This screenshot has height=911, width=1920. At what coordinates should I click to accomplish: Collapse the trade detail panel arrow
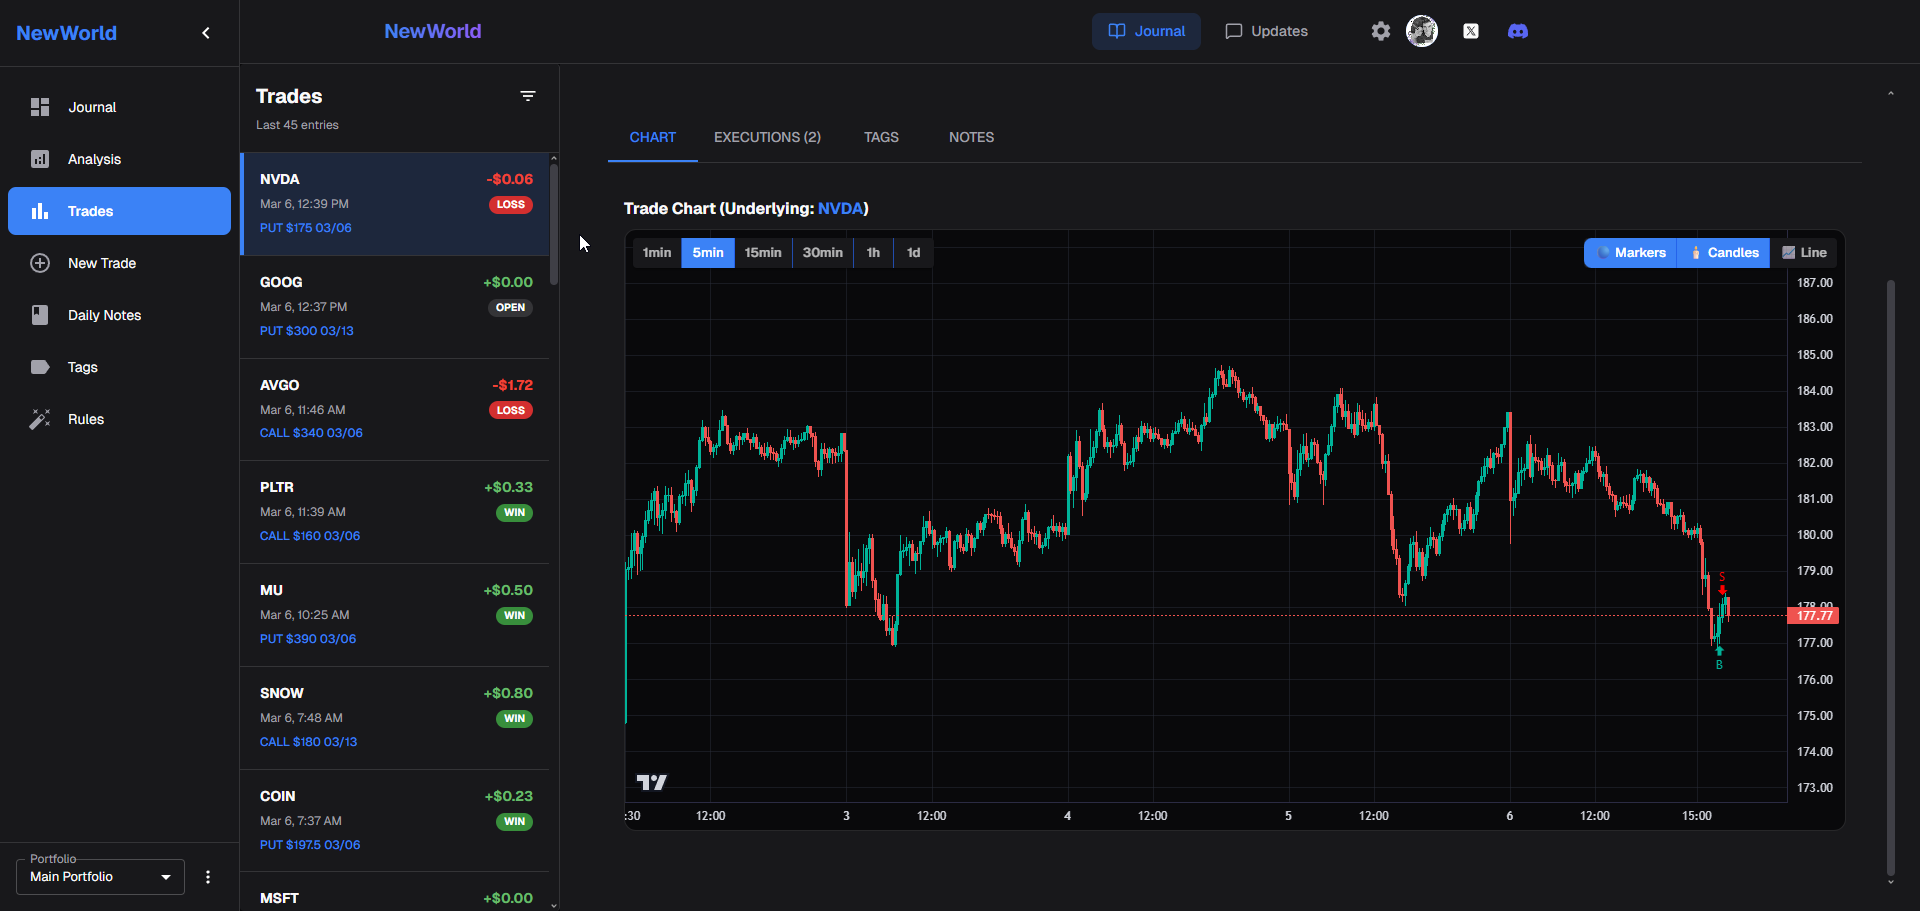pyautogui.click(x=1890, y=93)
